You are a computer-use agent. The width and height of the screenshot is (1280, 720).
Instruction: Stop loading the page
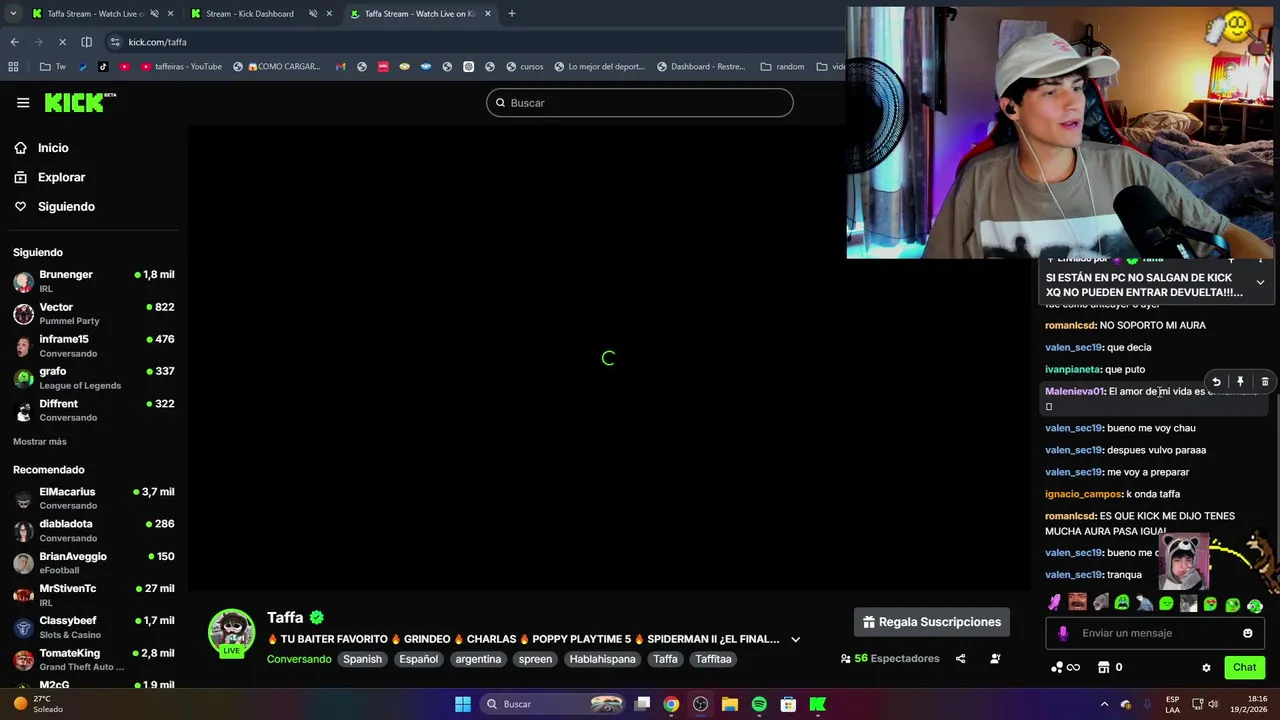[61, 42]
